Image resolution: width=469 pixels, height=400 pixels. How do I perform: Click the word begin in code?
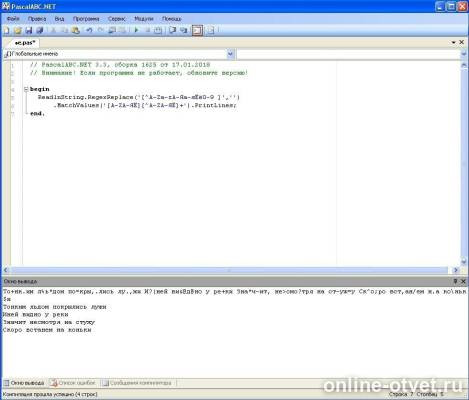pos(39,89)
